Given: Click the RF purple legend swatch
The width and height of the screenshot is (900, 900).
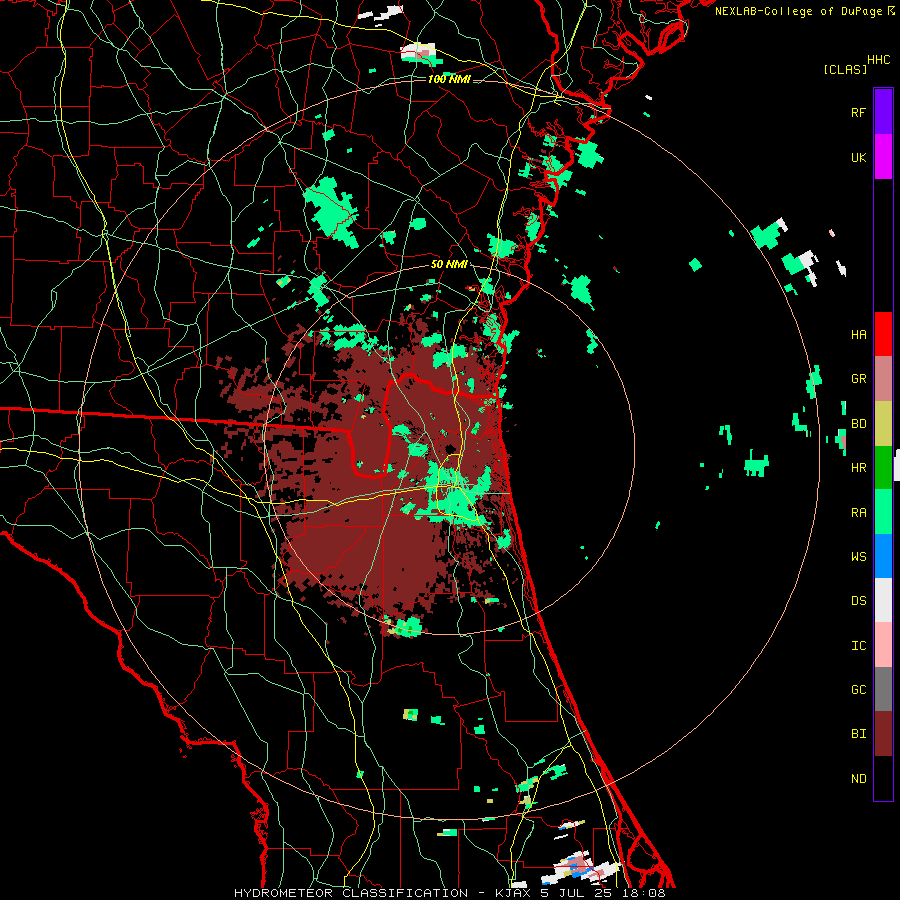Looking at the screenshot, I should coord(883,112).
